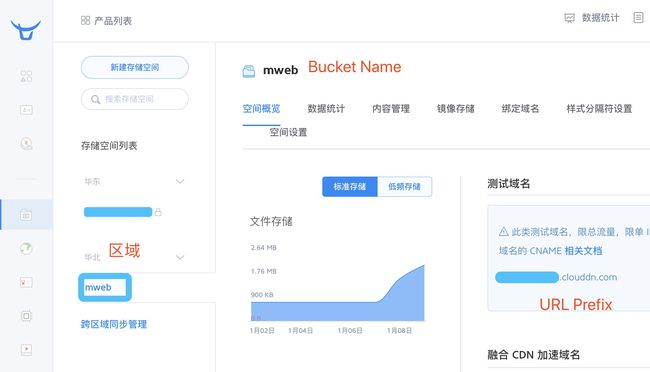Open the 样式分隔符设置 tab
Image resolution: width=650 pixels, height=372 pixels.
[x=599, y=109]
